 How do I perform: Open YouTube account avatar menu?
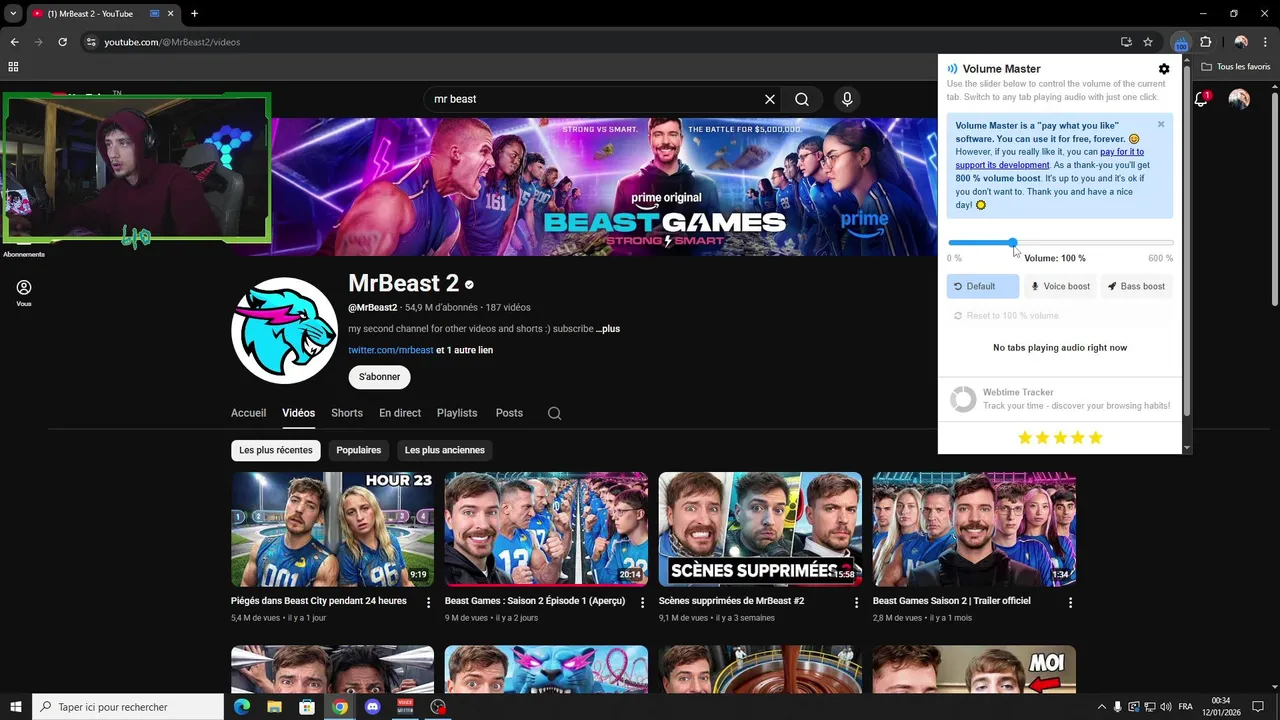coord(1239,99)
